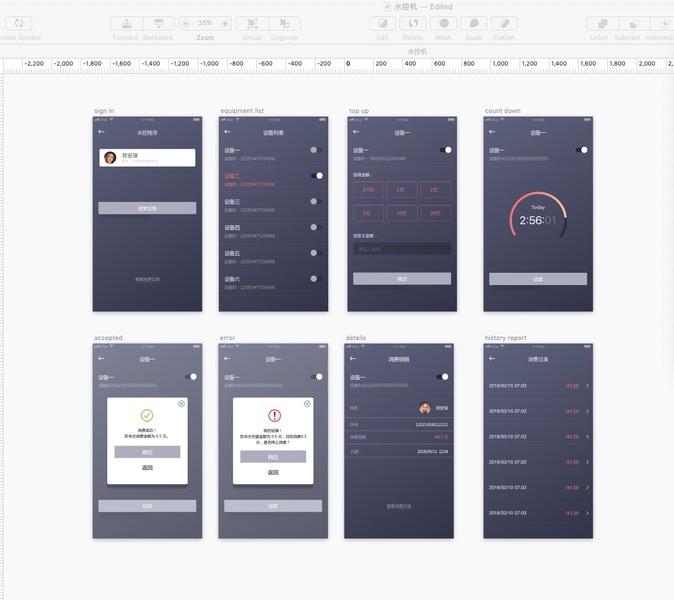
Task: Select the 'accepted' artboard title
Action: pos(108,338)
